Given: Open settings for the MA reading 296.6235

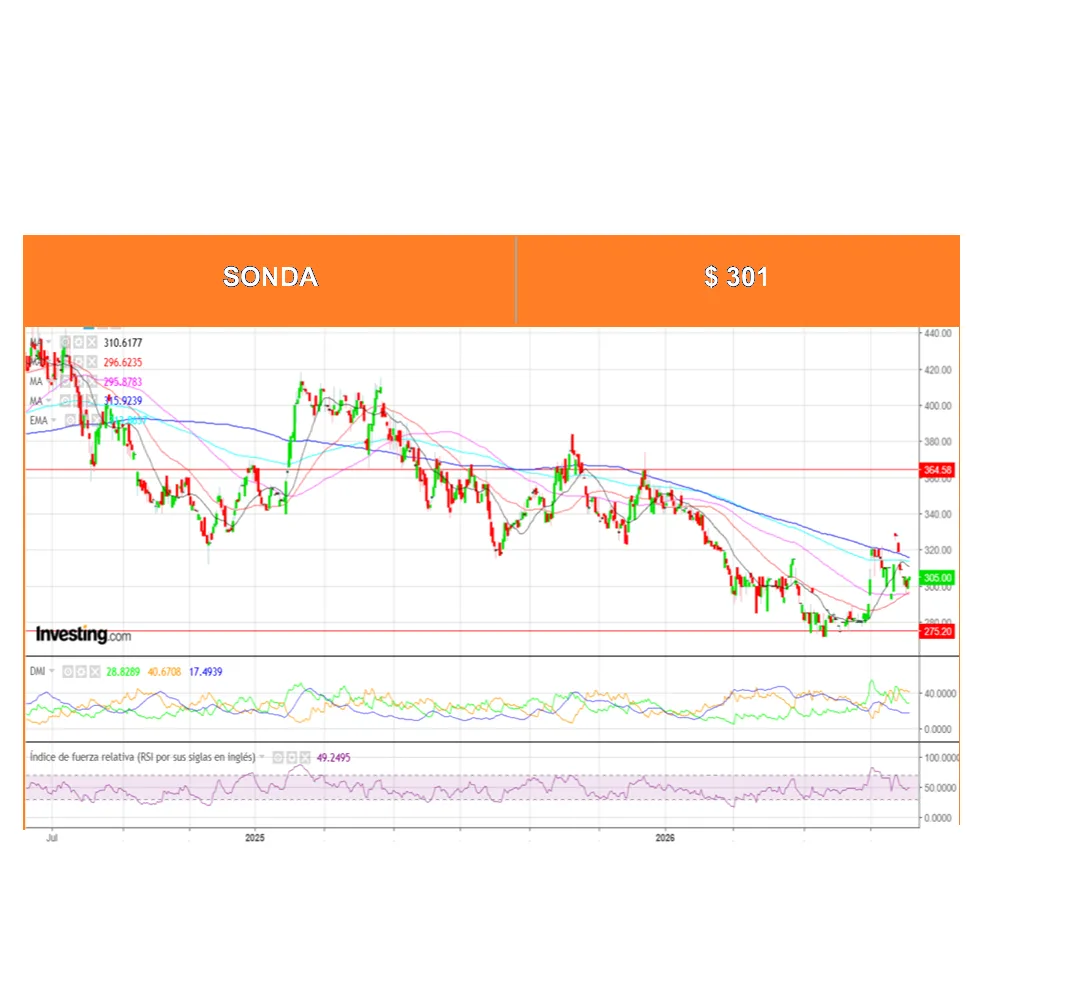Looking at the screenshot, I should (x=79, y=361).
